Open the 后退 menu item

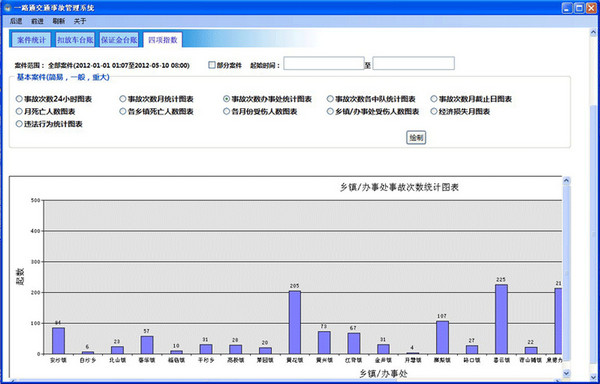pos(16,21)
